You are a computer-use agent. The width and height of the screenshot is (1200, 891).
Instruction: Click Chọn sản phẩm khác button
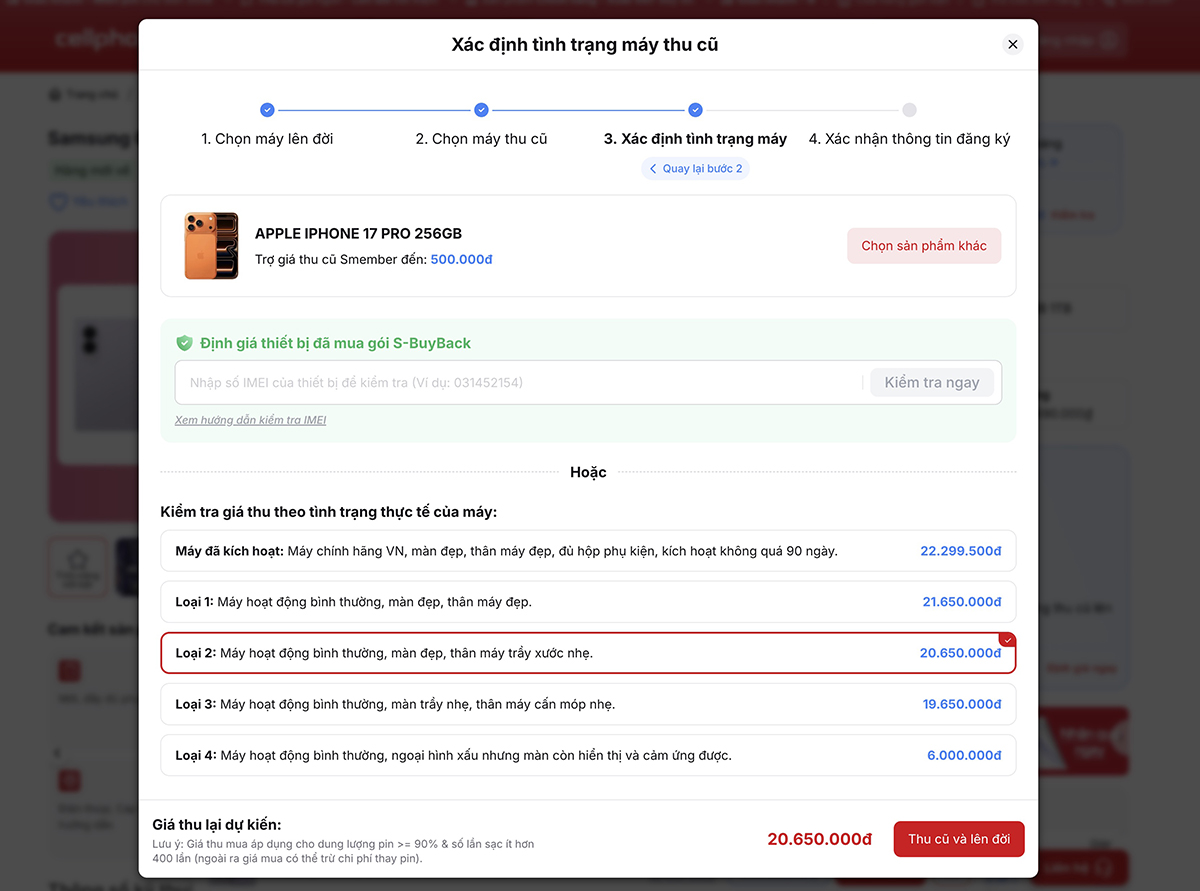[x=924, y=246]
